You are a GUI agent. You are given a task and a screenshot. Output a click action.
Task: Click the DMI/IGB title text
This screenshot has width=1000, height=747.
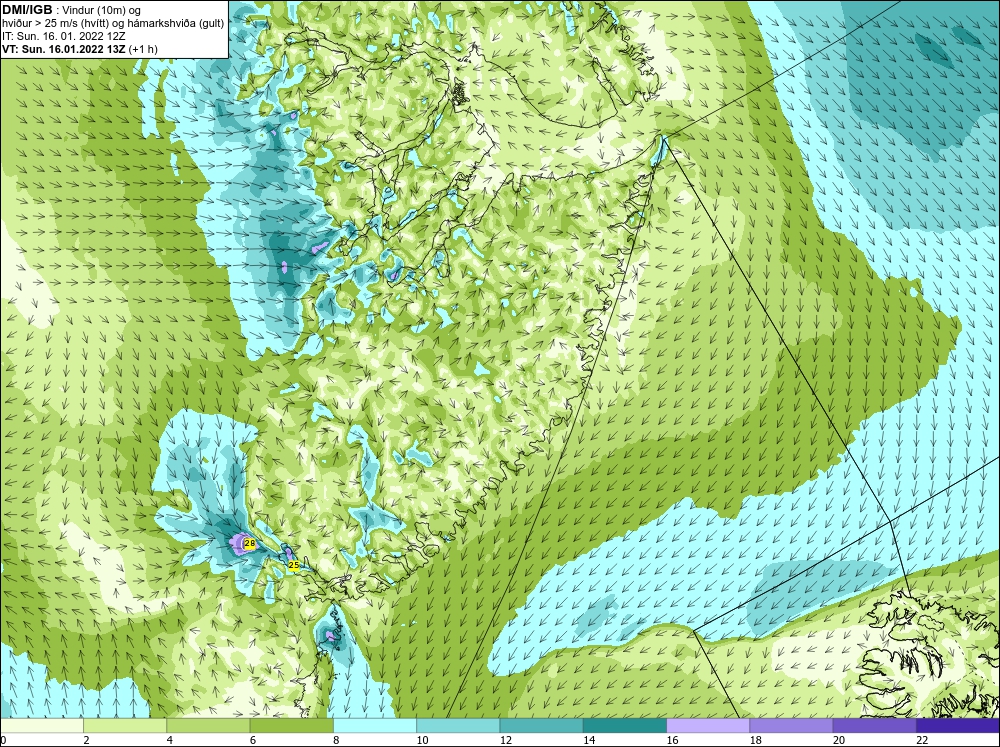[27, 10]
